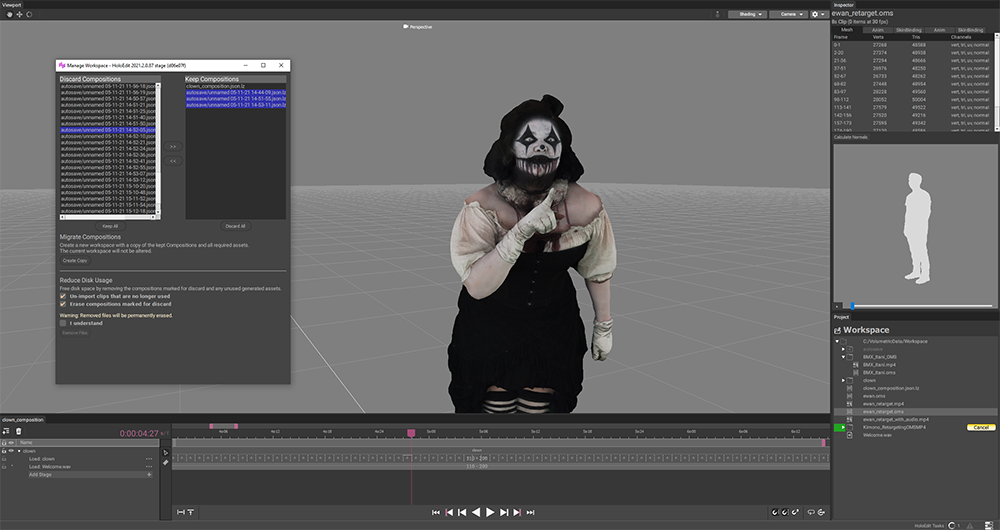Screen dimensions: 1000x530
Task: Open the Shading dropdown
Action: (747, 14)
